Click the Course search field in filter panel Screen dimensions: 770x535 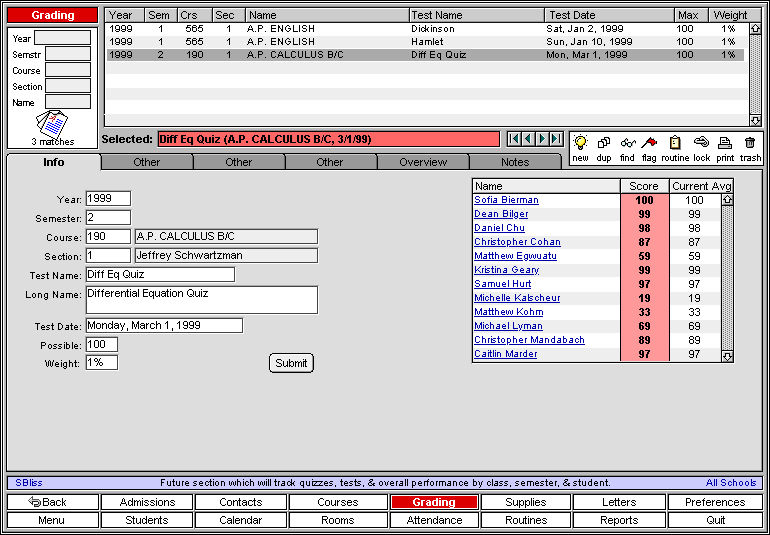pos(68,70)
